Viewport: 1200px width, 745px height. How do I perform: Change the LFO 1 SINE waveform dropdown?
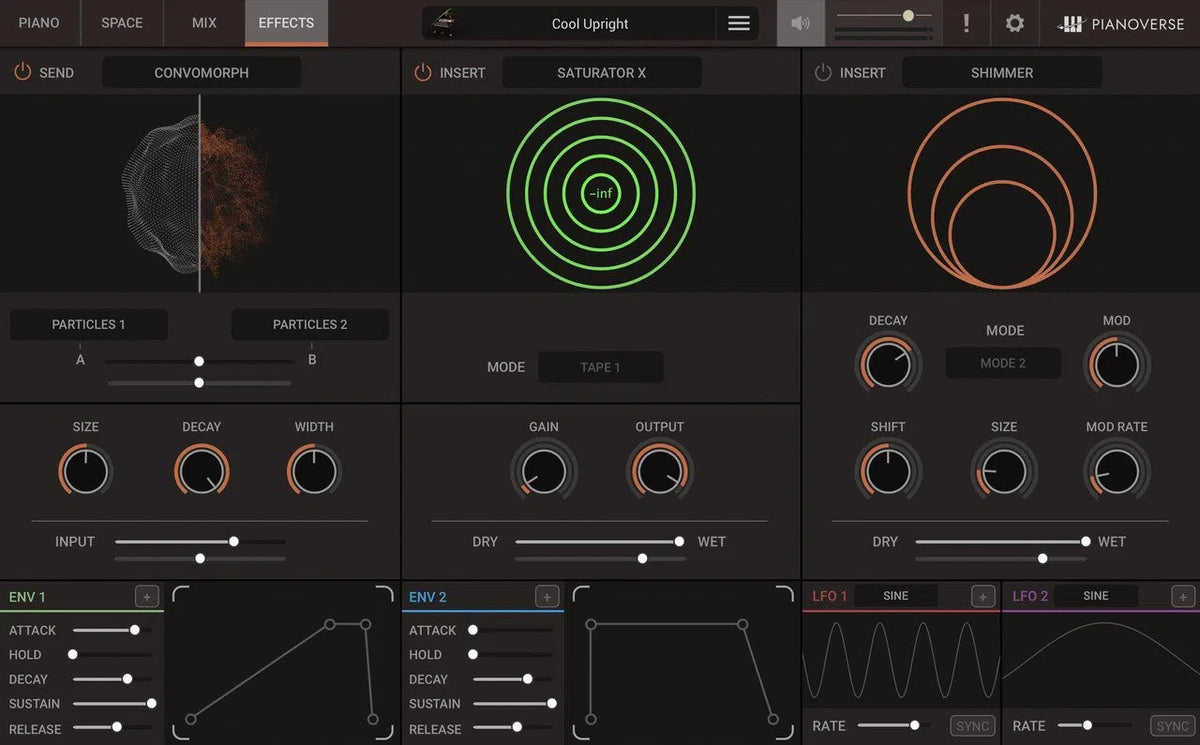pyautogui.click(x=896, y=596)
